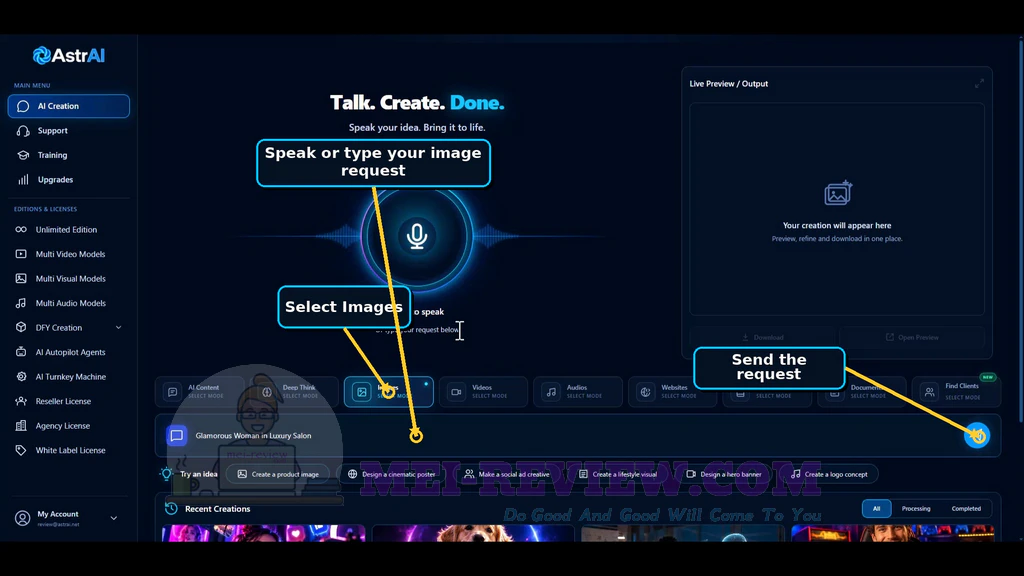Click Design a cinematic poster suggestion

391,474
